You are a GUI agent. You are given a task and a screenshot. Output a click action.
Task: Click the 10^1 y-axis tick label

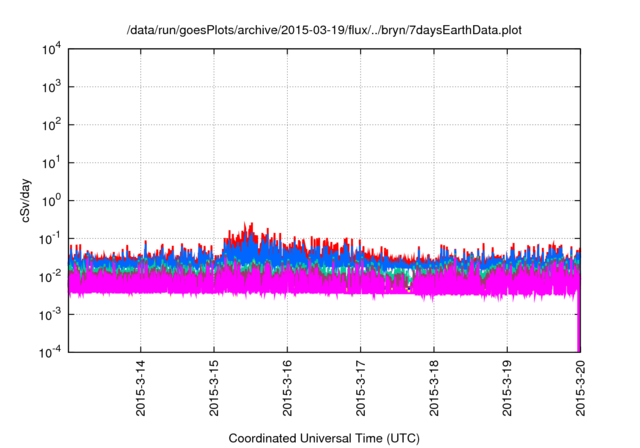tap(51, 163)
